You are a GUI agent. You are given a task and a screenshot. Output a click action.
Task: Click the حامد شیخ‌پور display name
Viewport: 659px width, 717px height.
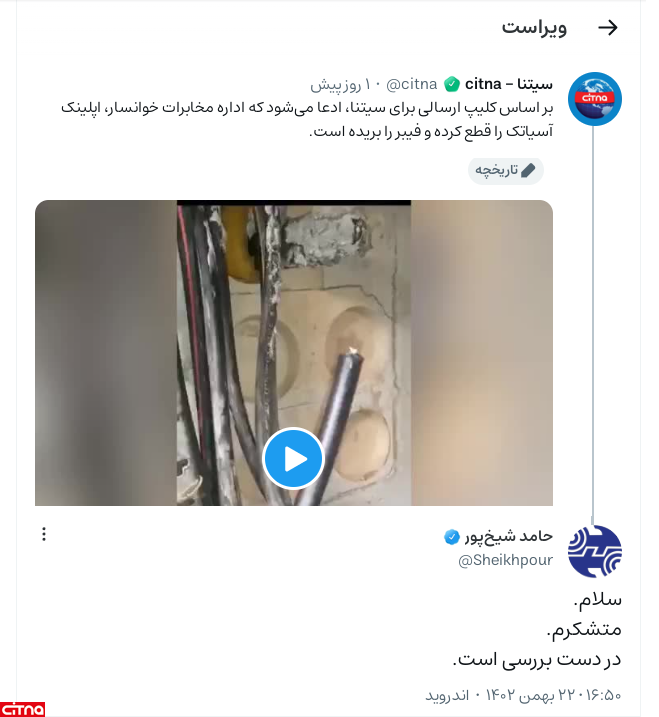click(x=509, y=536)
